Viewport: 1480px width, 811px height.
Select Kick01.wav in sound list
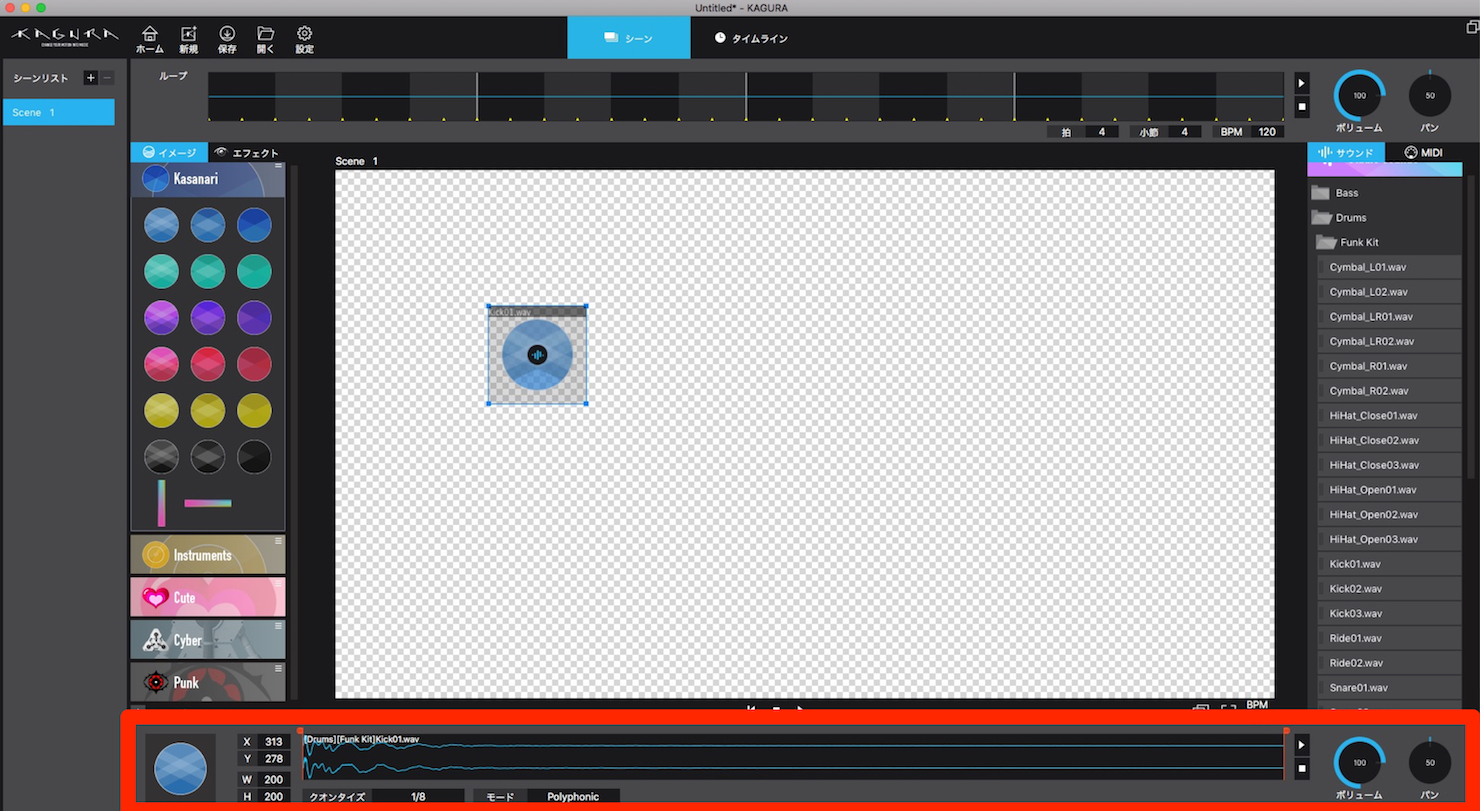click(x=1390, y=564)
